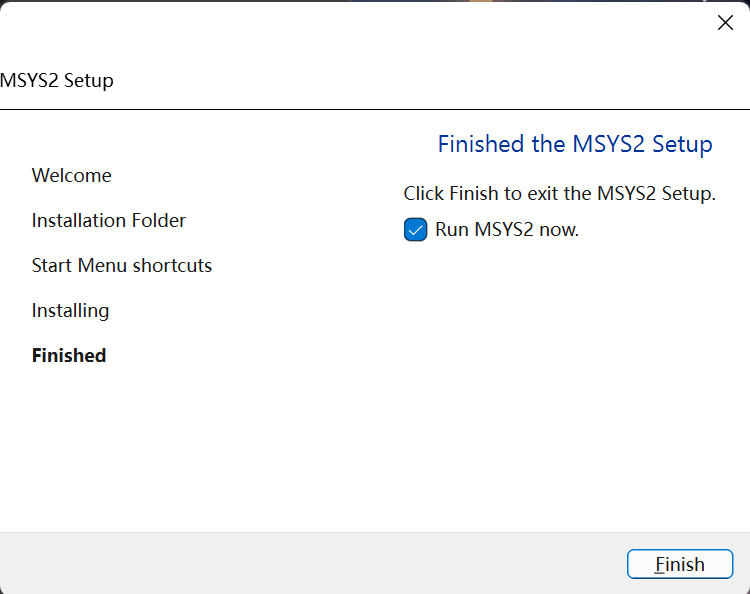Screen dimensions: 750x594
Task: Close the MSYS2 Setup window
Action: pyautogui.click(x=725, y=23)
